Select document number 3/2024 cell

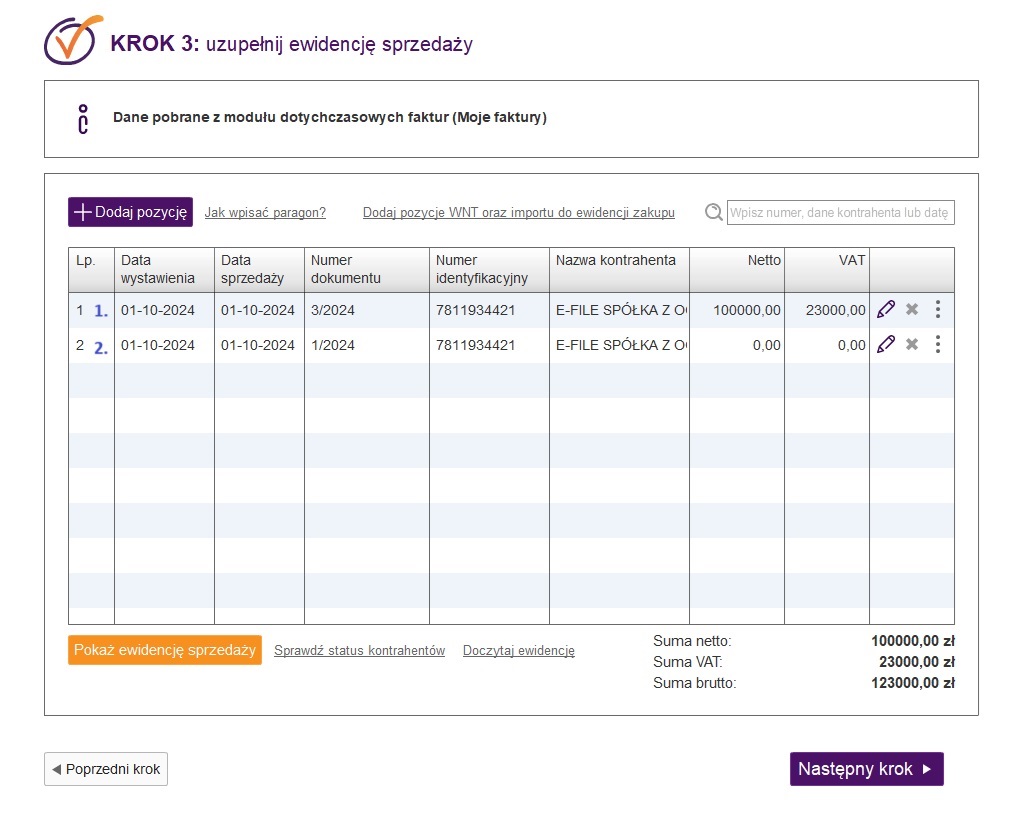click(x=366, y=310)
